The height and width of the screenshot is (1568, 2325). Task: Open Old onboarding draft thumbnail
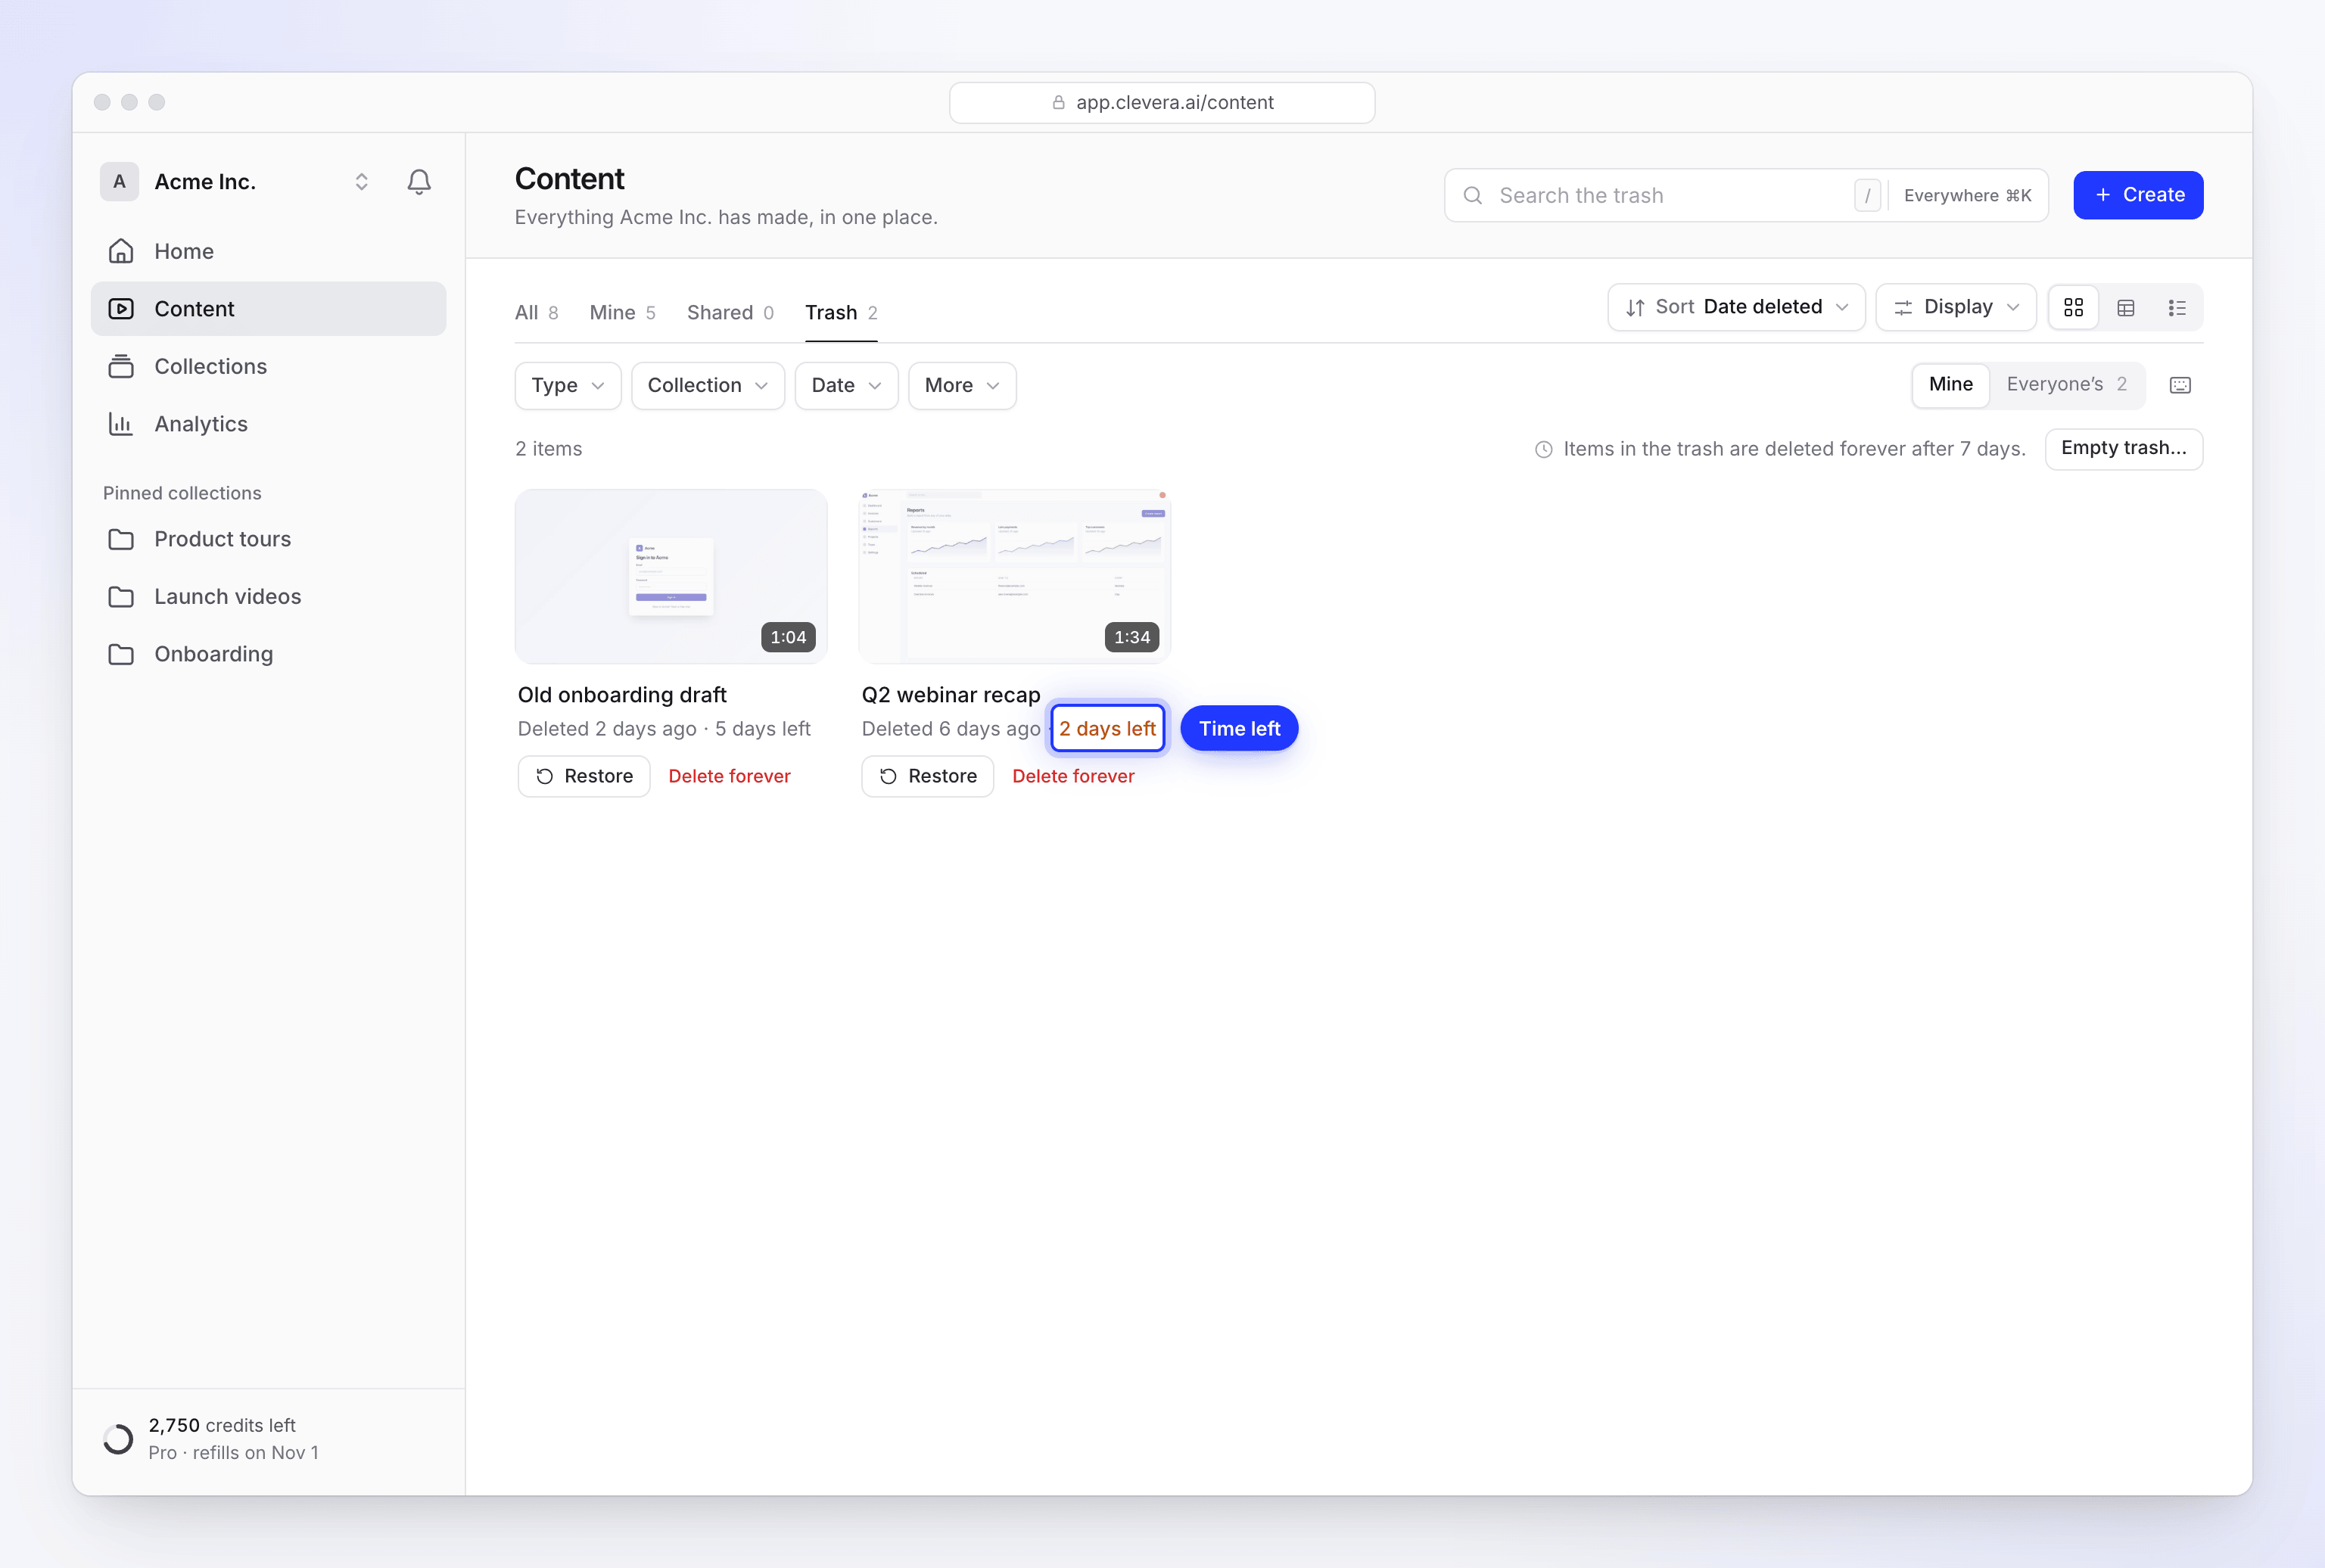[x=671, y=576]
